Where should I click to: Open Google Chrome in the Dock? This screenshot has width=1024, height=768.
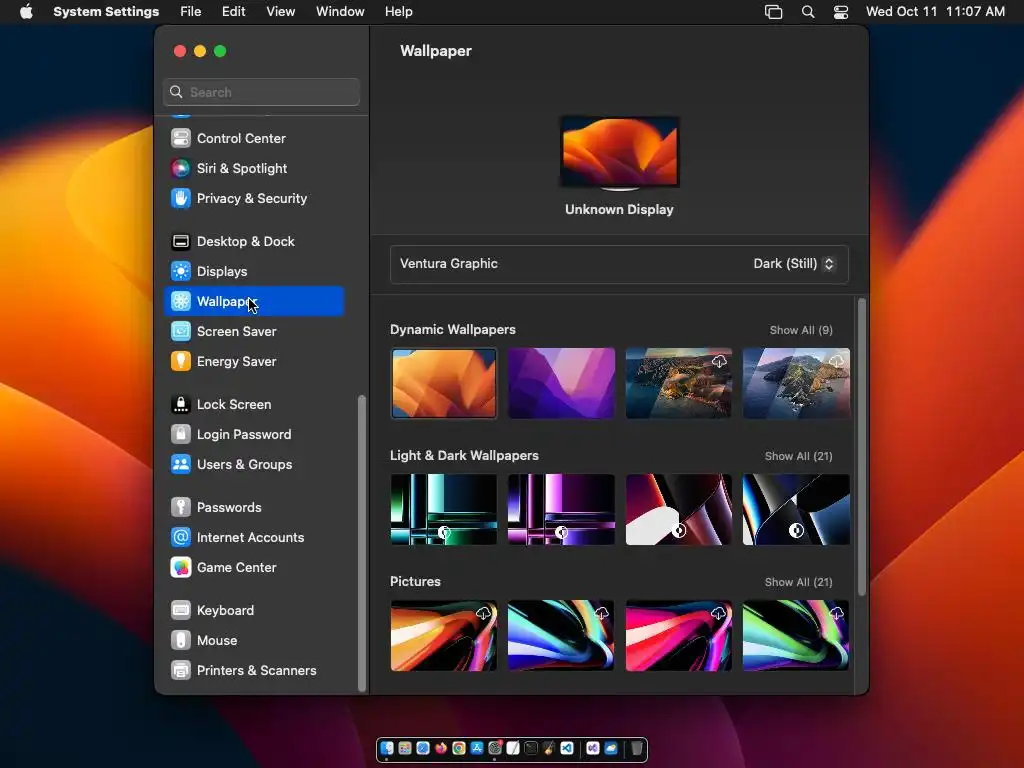[x=458, y=748]
